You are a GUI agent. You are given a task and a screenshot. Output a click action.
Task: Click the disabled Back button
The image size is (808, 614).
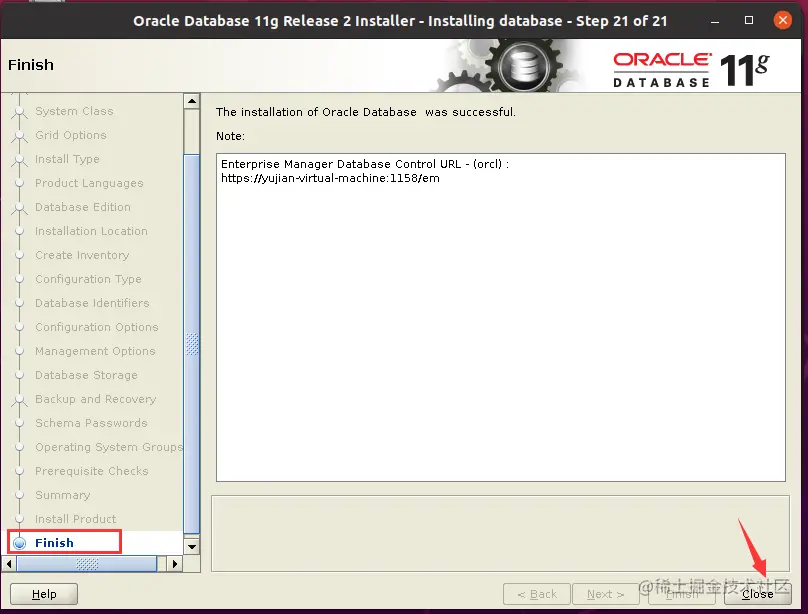click(536, 594)
